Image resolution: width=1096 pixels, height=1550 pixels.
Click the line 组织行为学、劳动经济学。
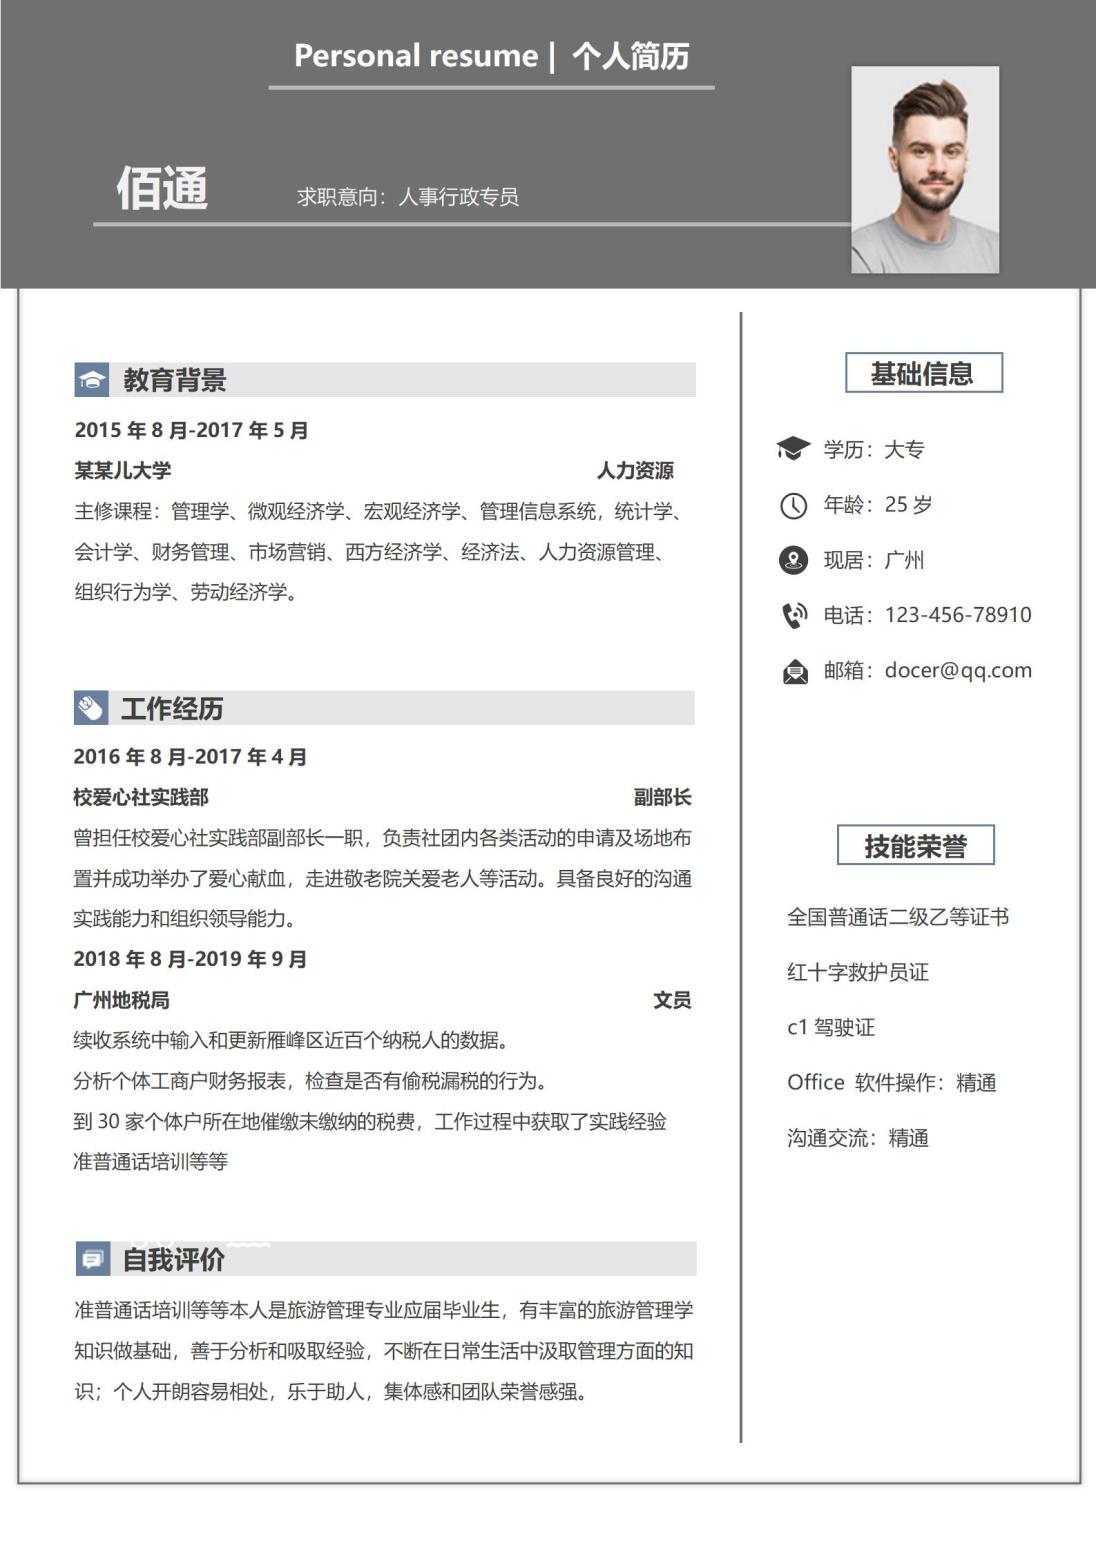click(186, 592)
